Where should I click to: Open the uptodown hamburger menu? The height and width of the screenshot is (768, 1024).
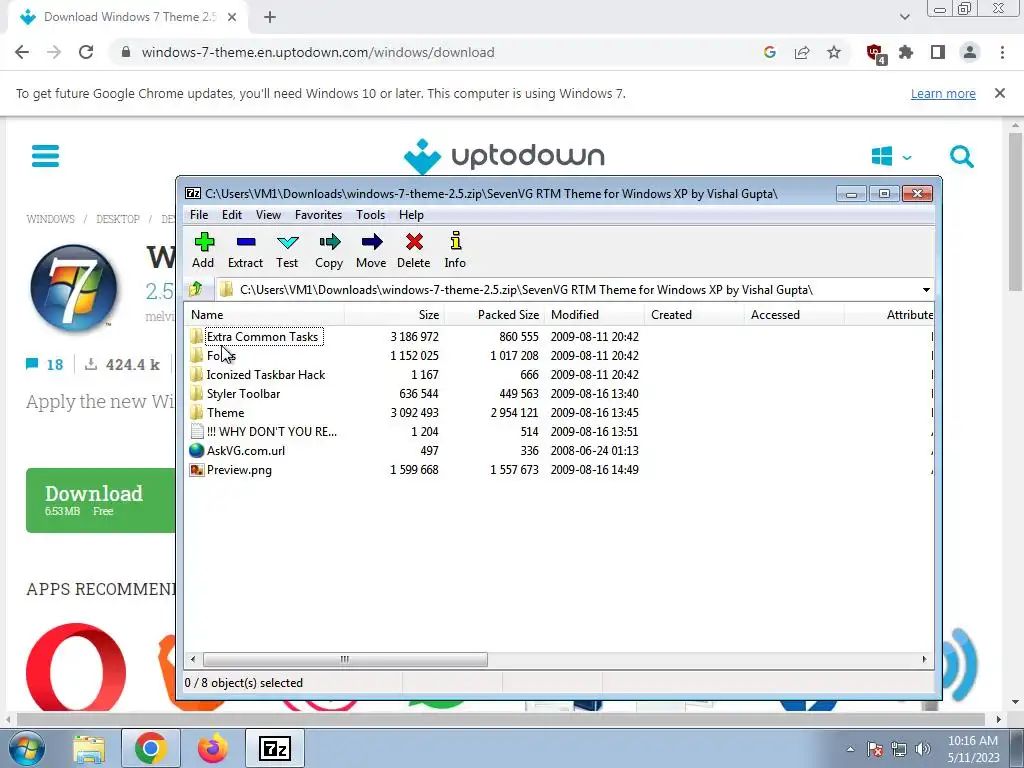tap(45, 156)
